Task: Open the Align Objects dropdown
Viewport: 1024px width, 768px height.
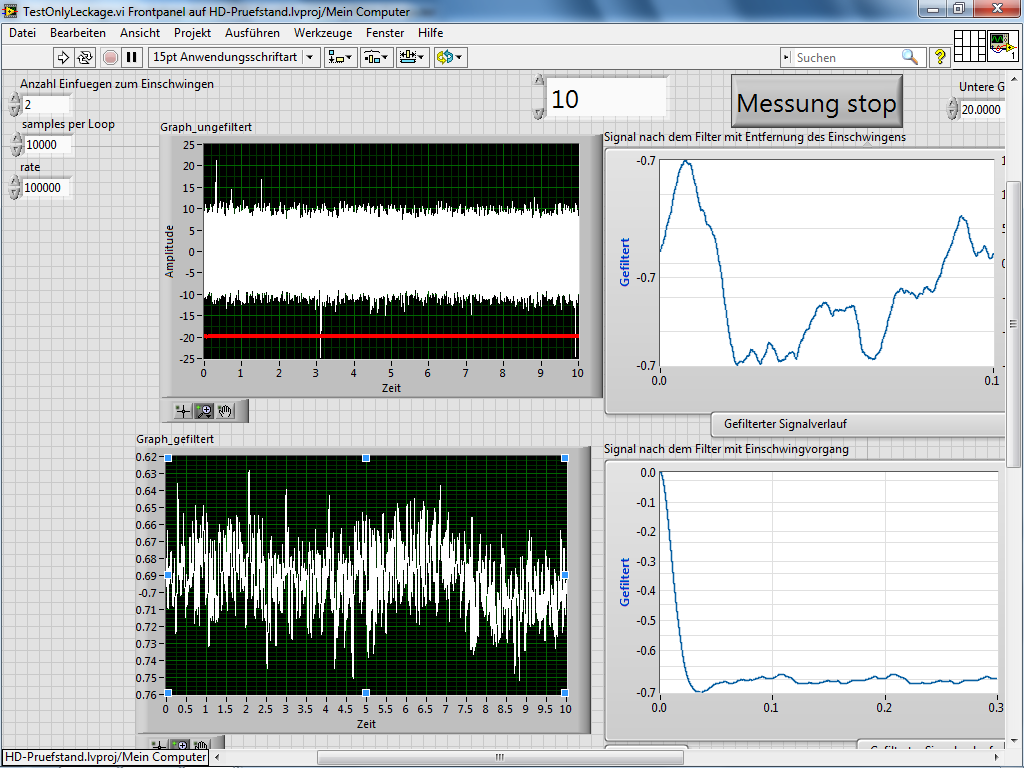Action: point(340,57)
